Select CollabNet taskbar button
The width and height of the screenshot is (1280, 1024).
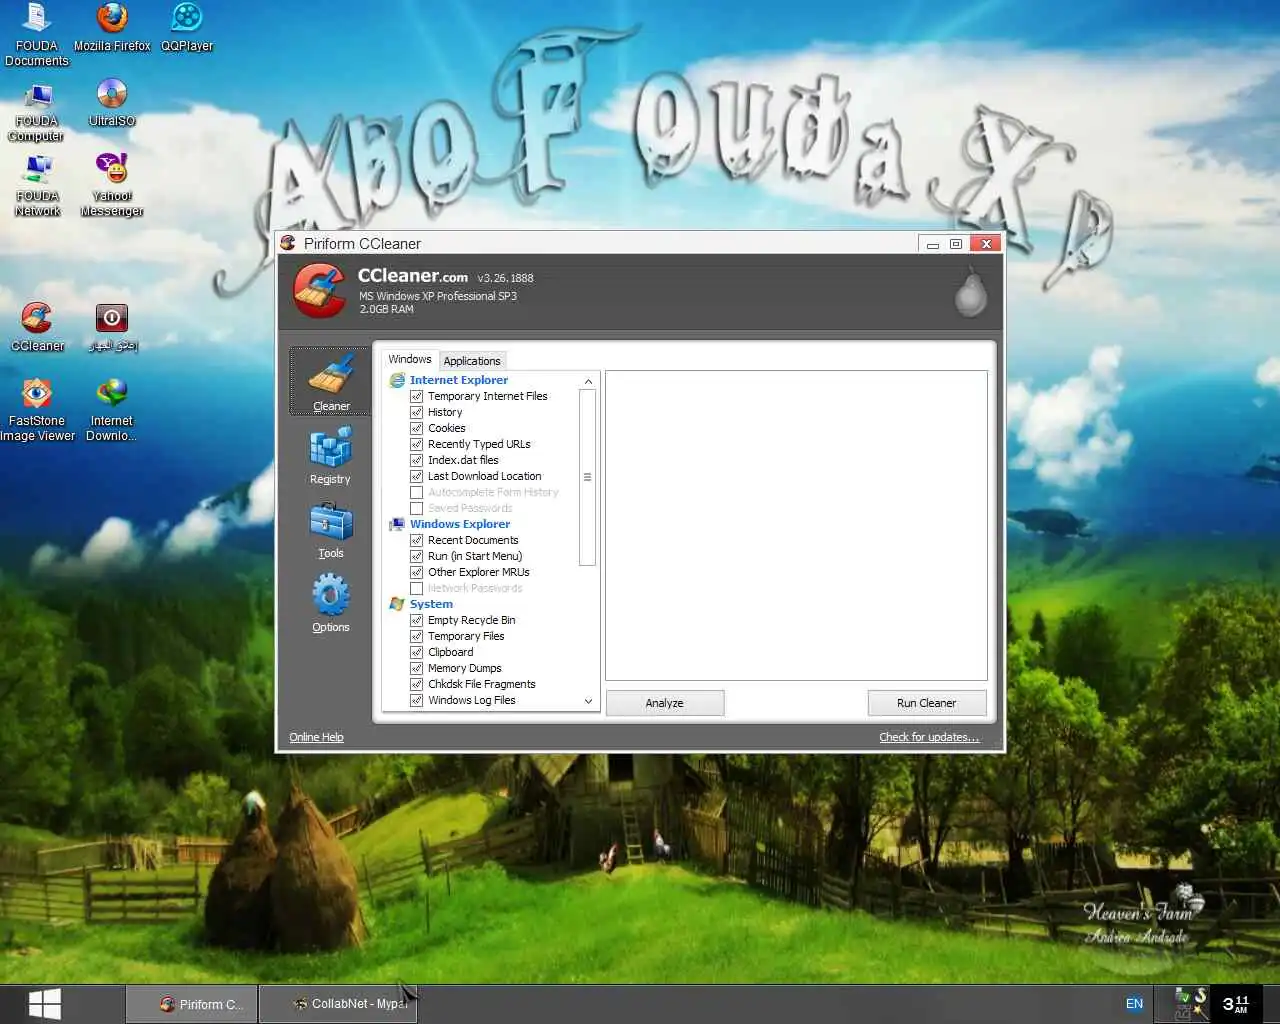[338, 1004]
